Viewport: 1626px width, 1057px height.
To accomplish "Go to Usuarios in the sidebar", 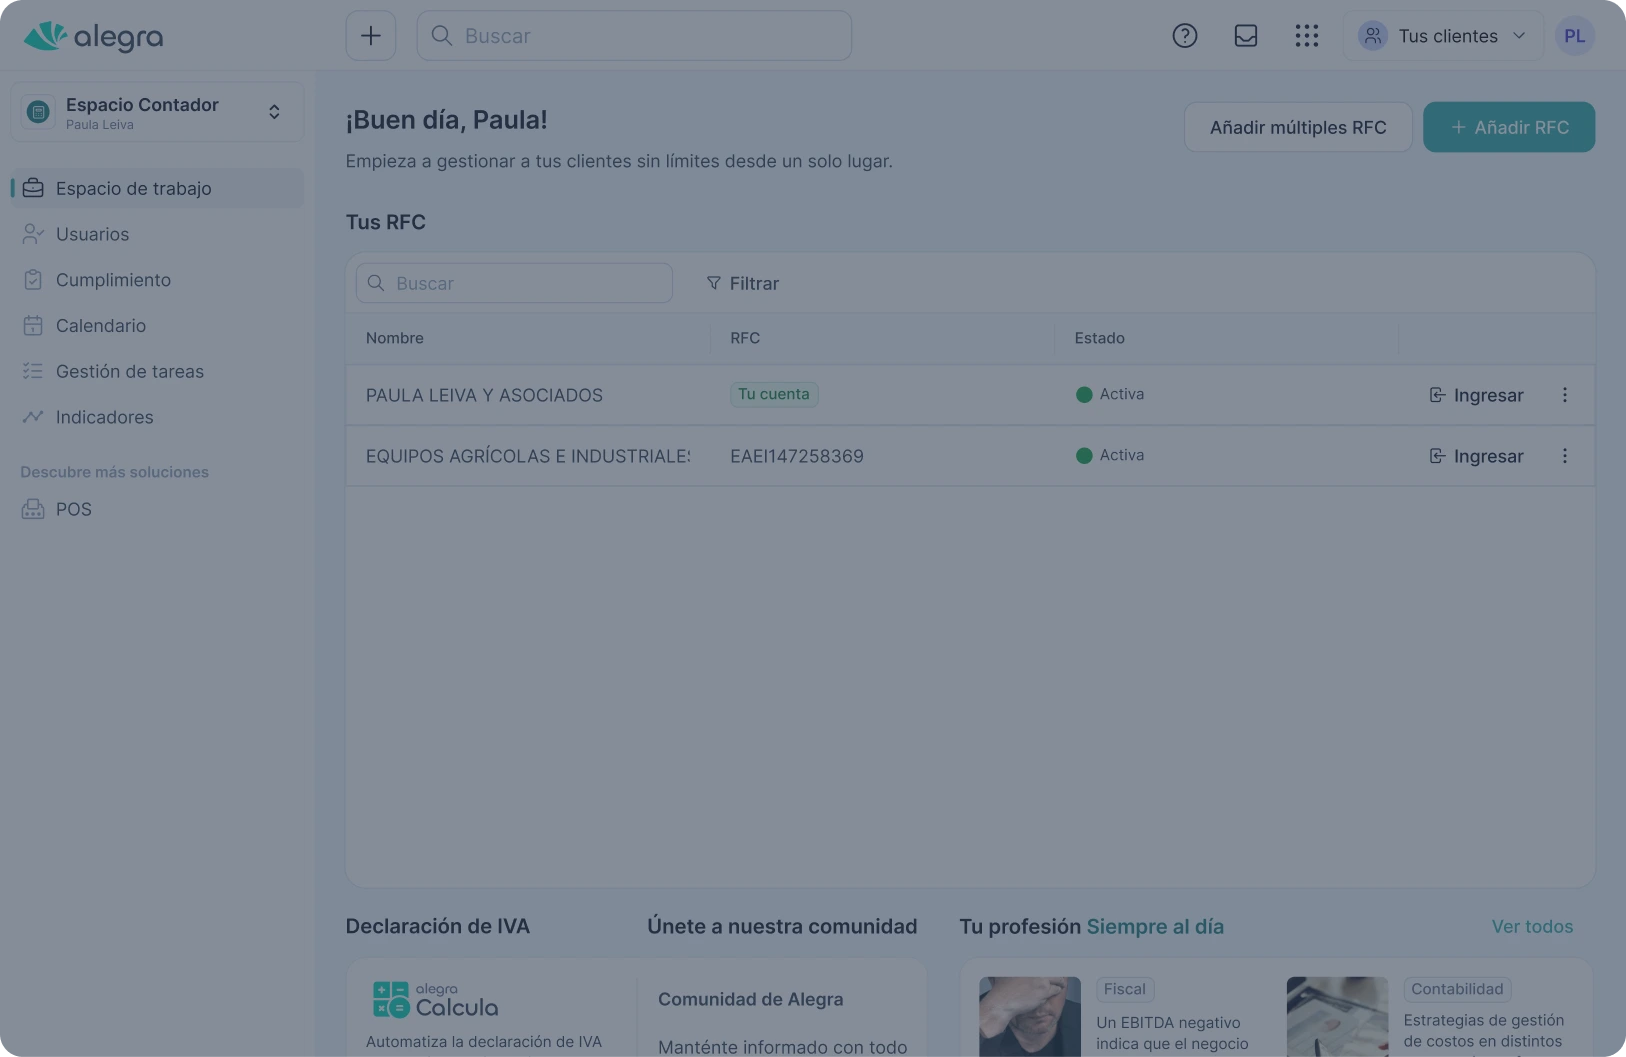I will [92, 234].
